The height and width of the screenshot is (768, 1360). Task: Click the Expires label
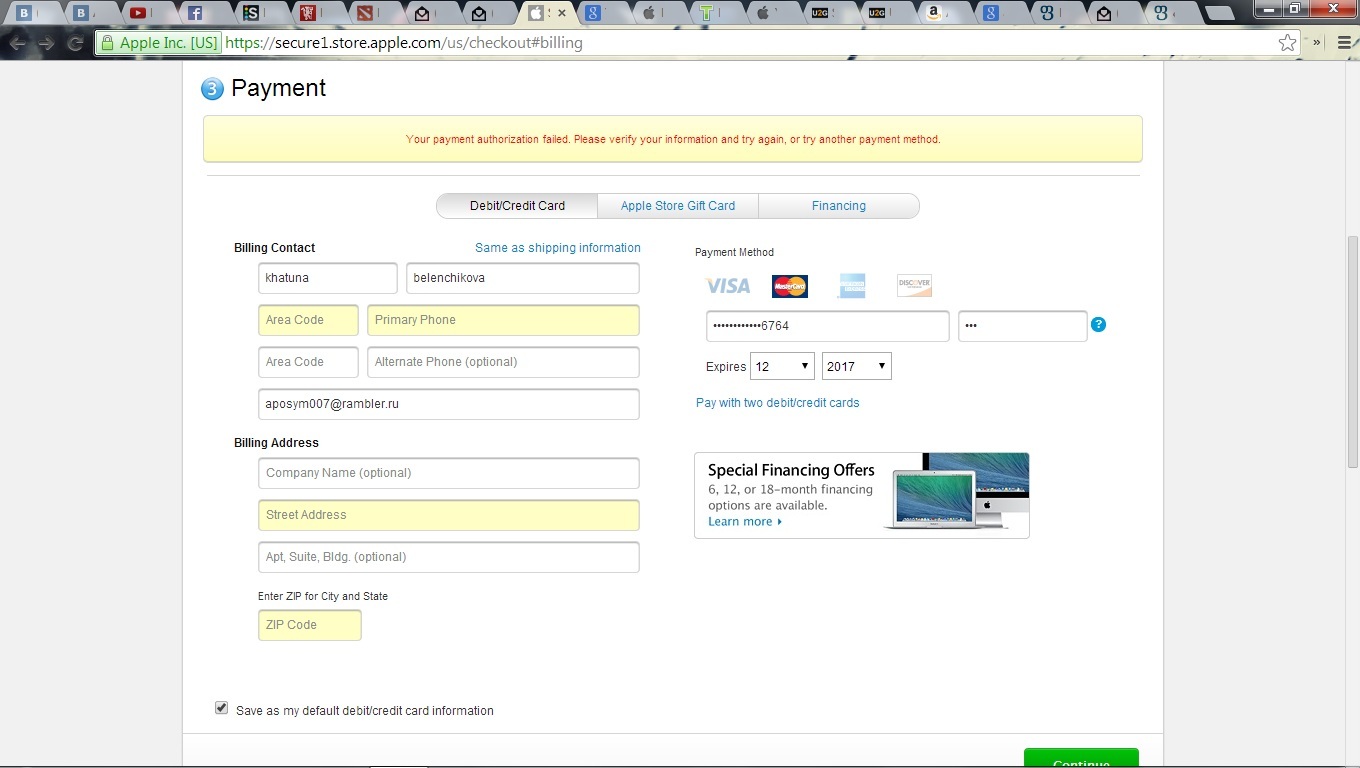726,367
